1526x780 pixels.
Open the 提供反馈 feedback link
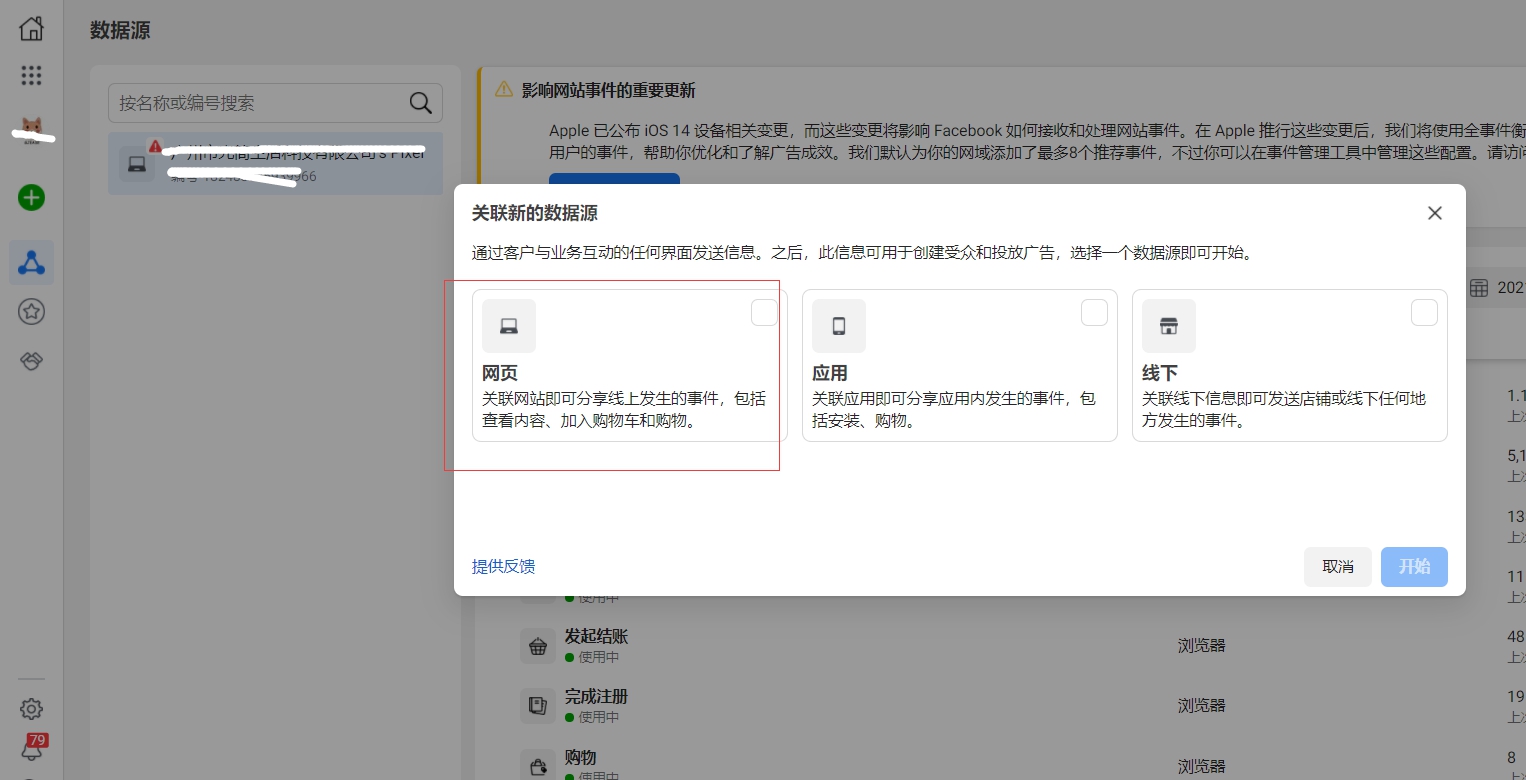[x=503, y=567]
